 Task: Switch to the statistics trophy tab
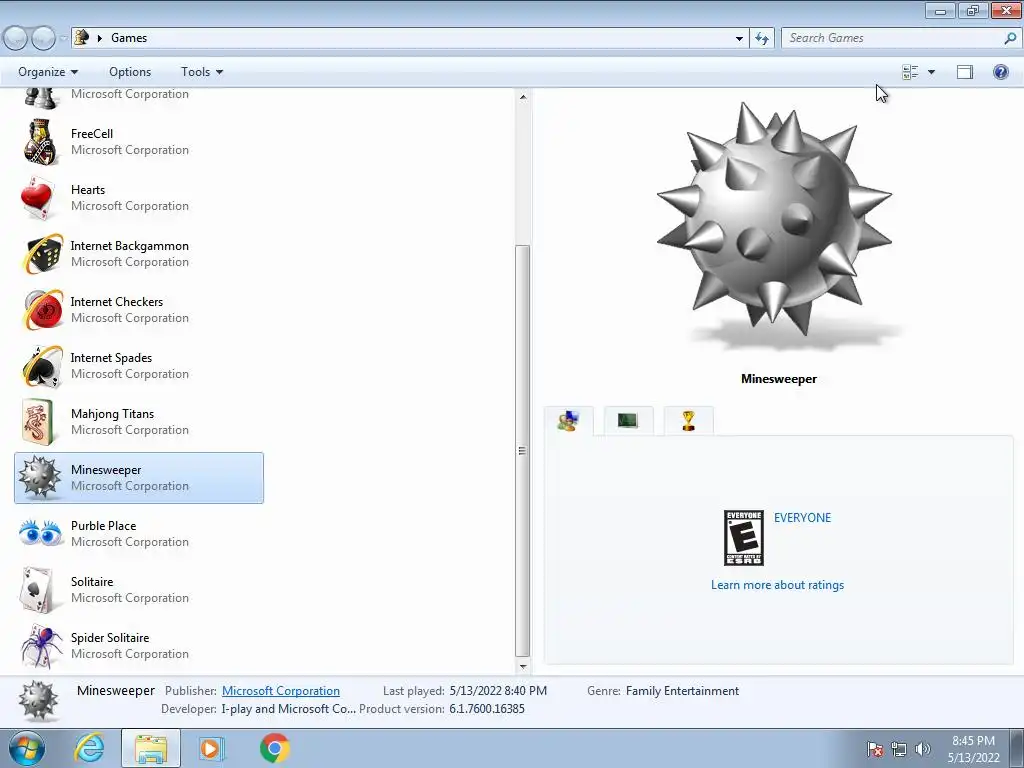(688, 421)
